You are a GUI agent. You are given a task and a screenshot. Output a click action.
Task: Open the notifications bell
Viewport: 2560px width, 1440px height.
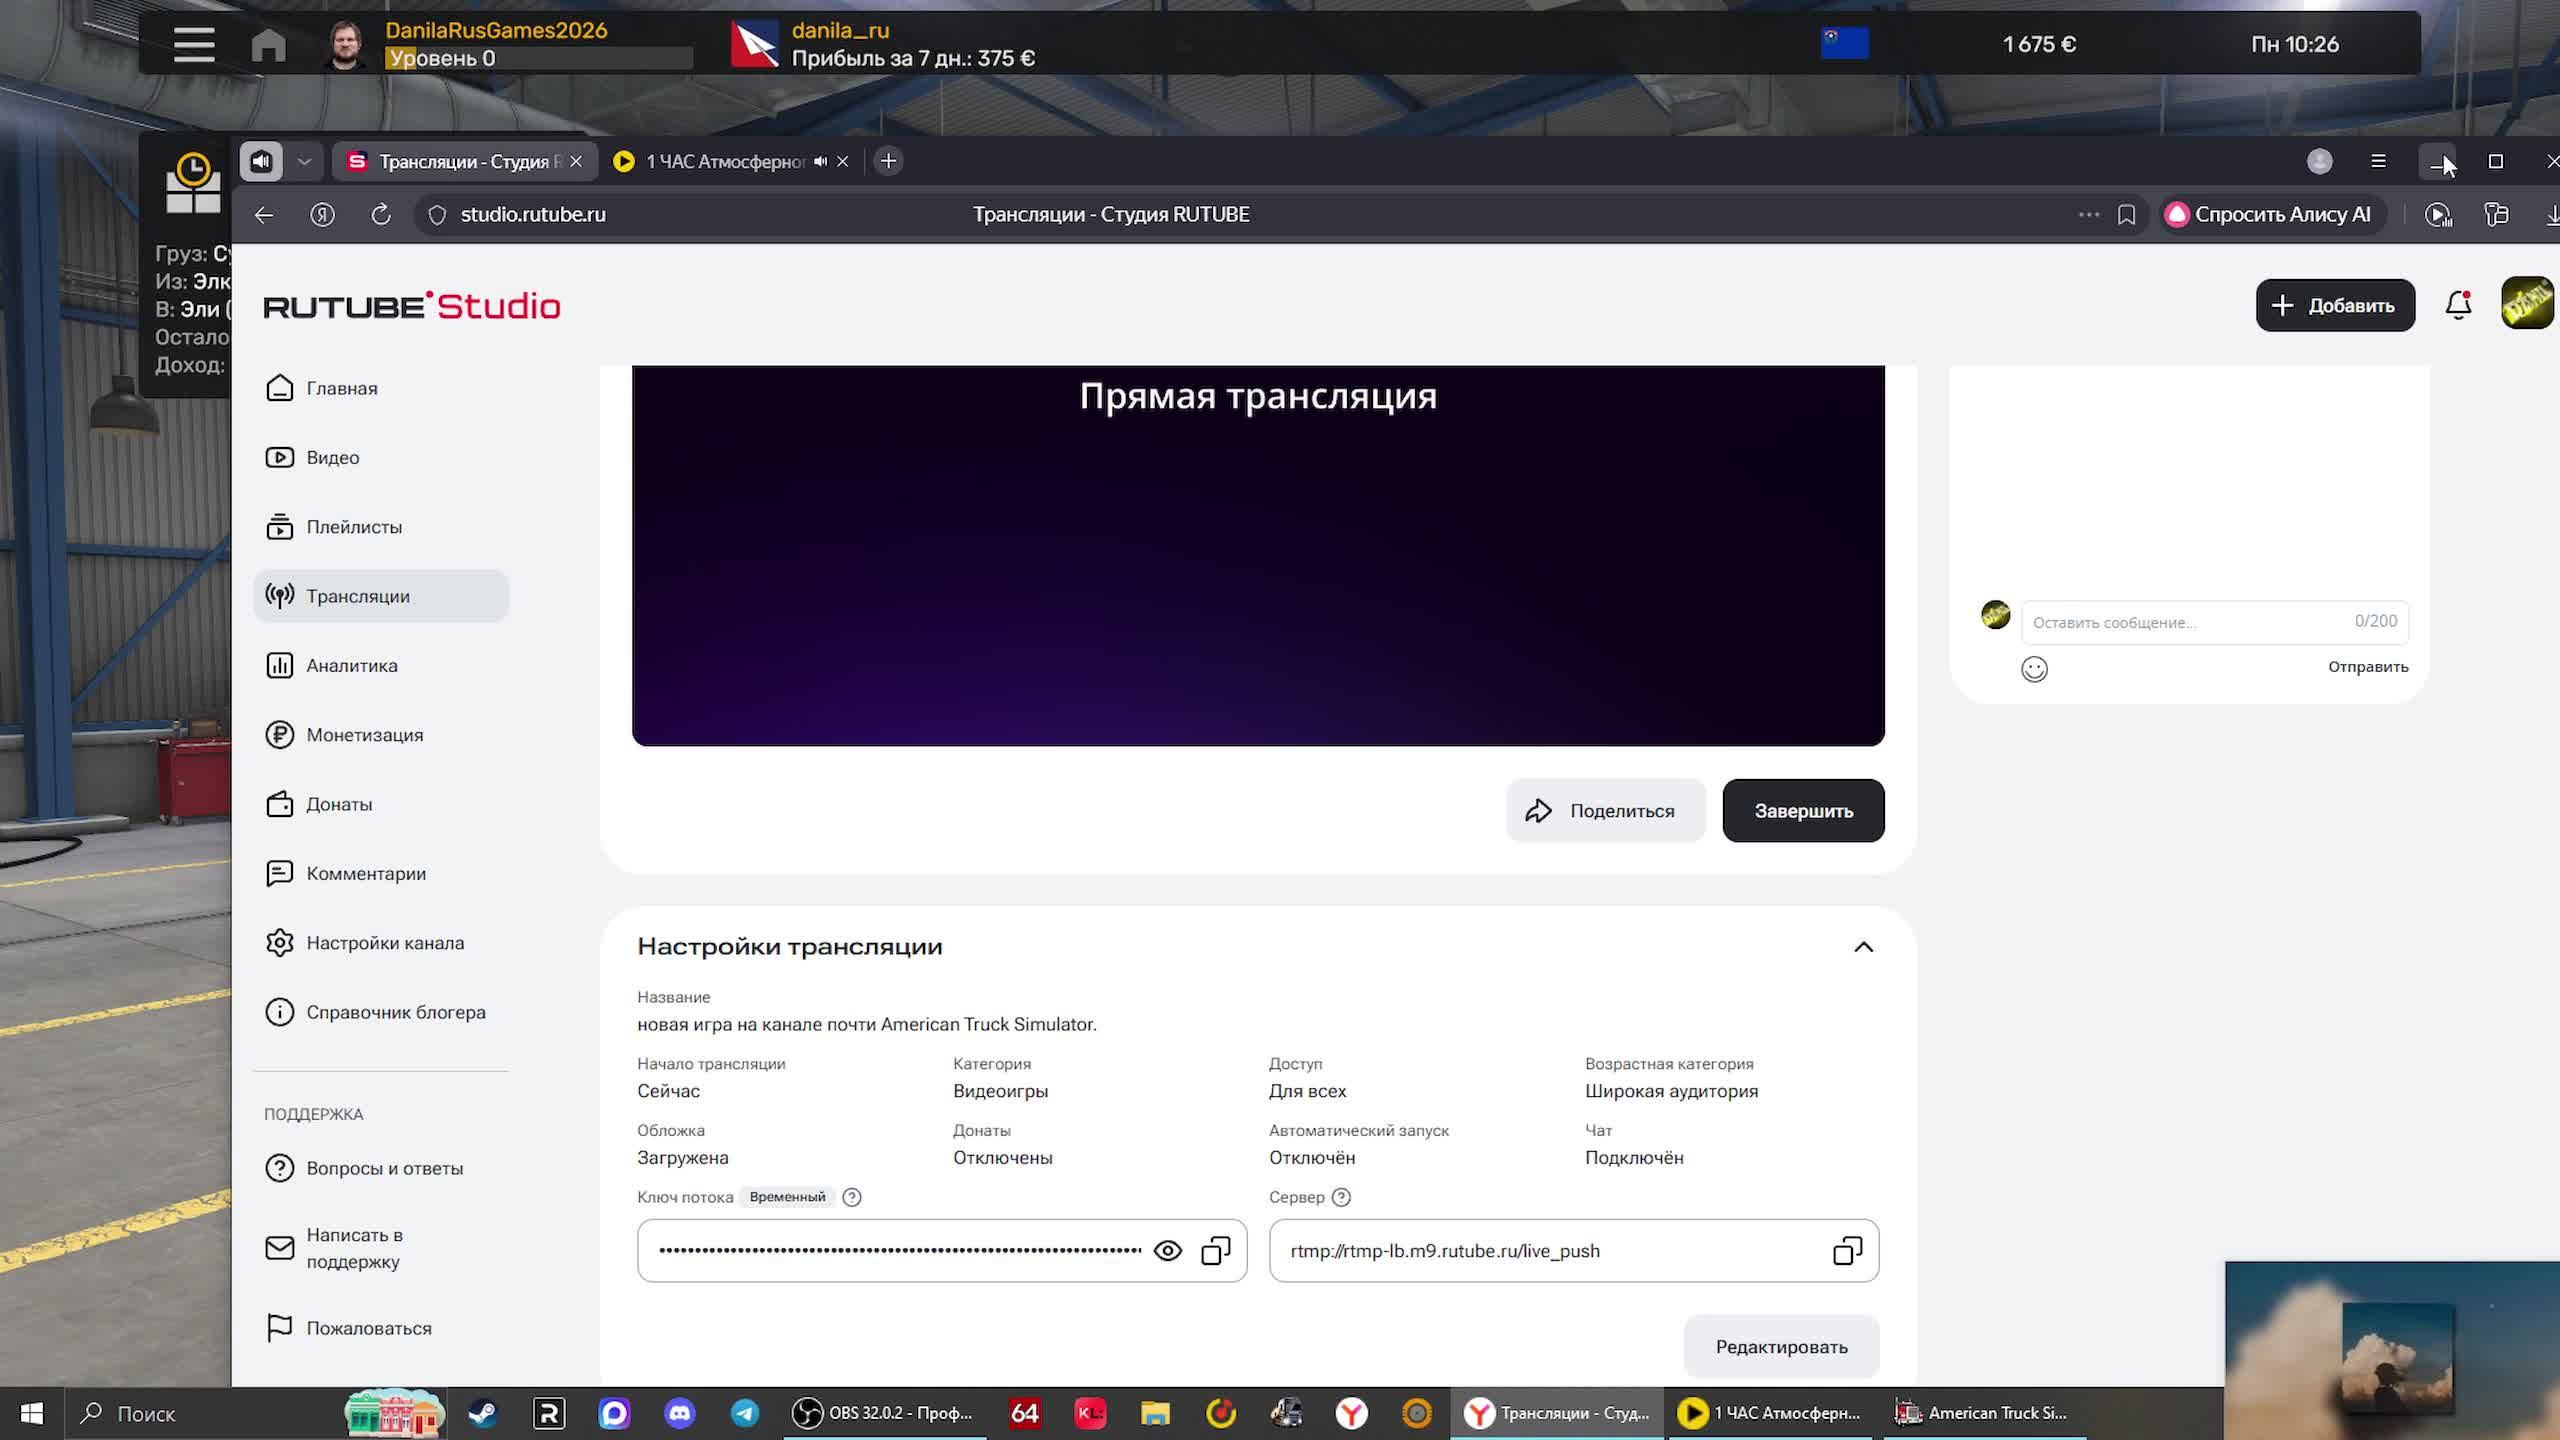[x=2458, y=305]
